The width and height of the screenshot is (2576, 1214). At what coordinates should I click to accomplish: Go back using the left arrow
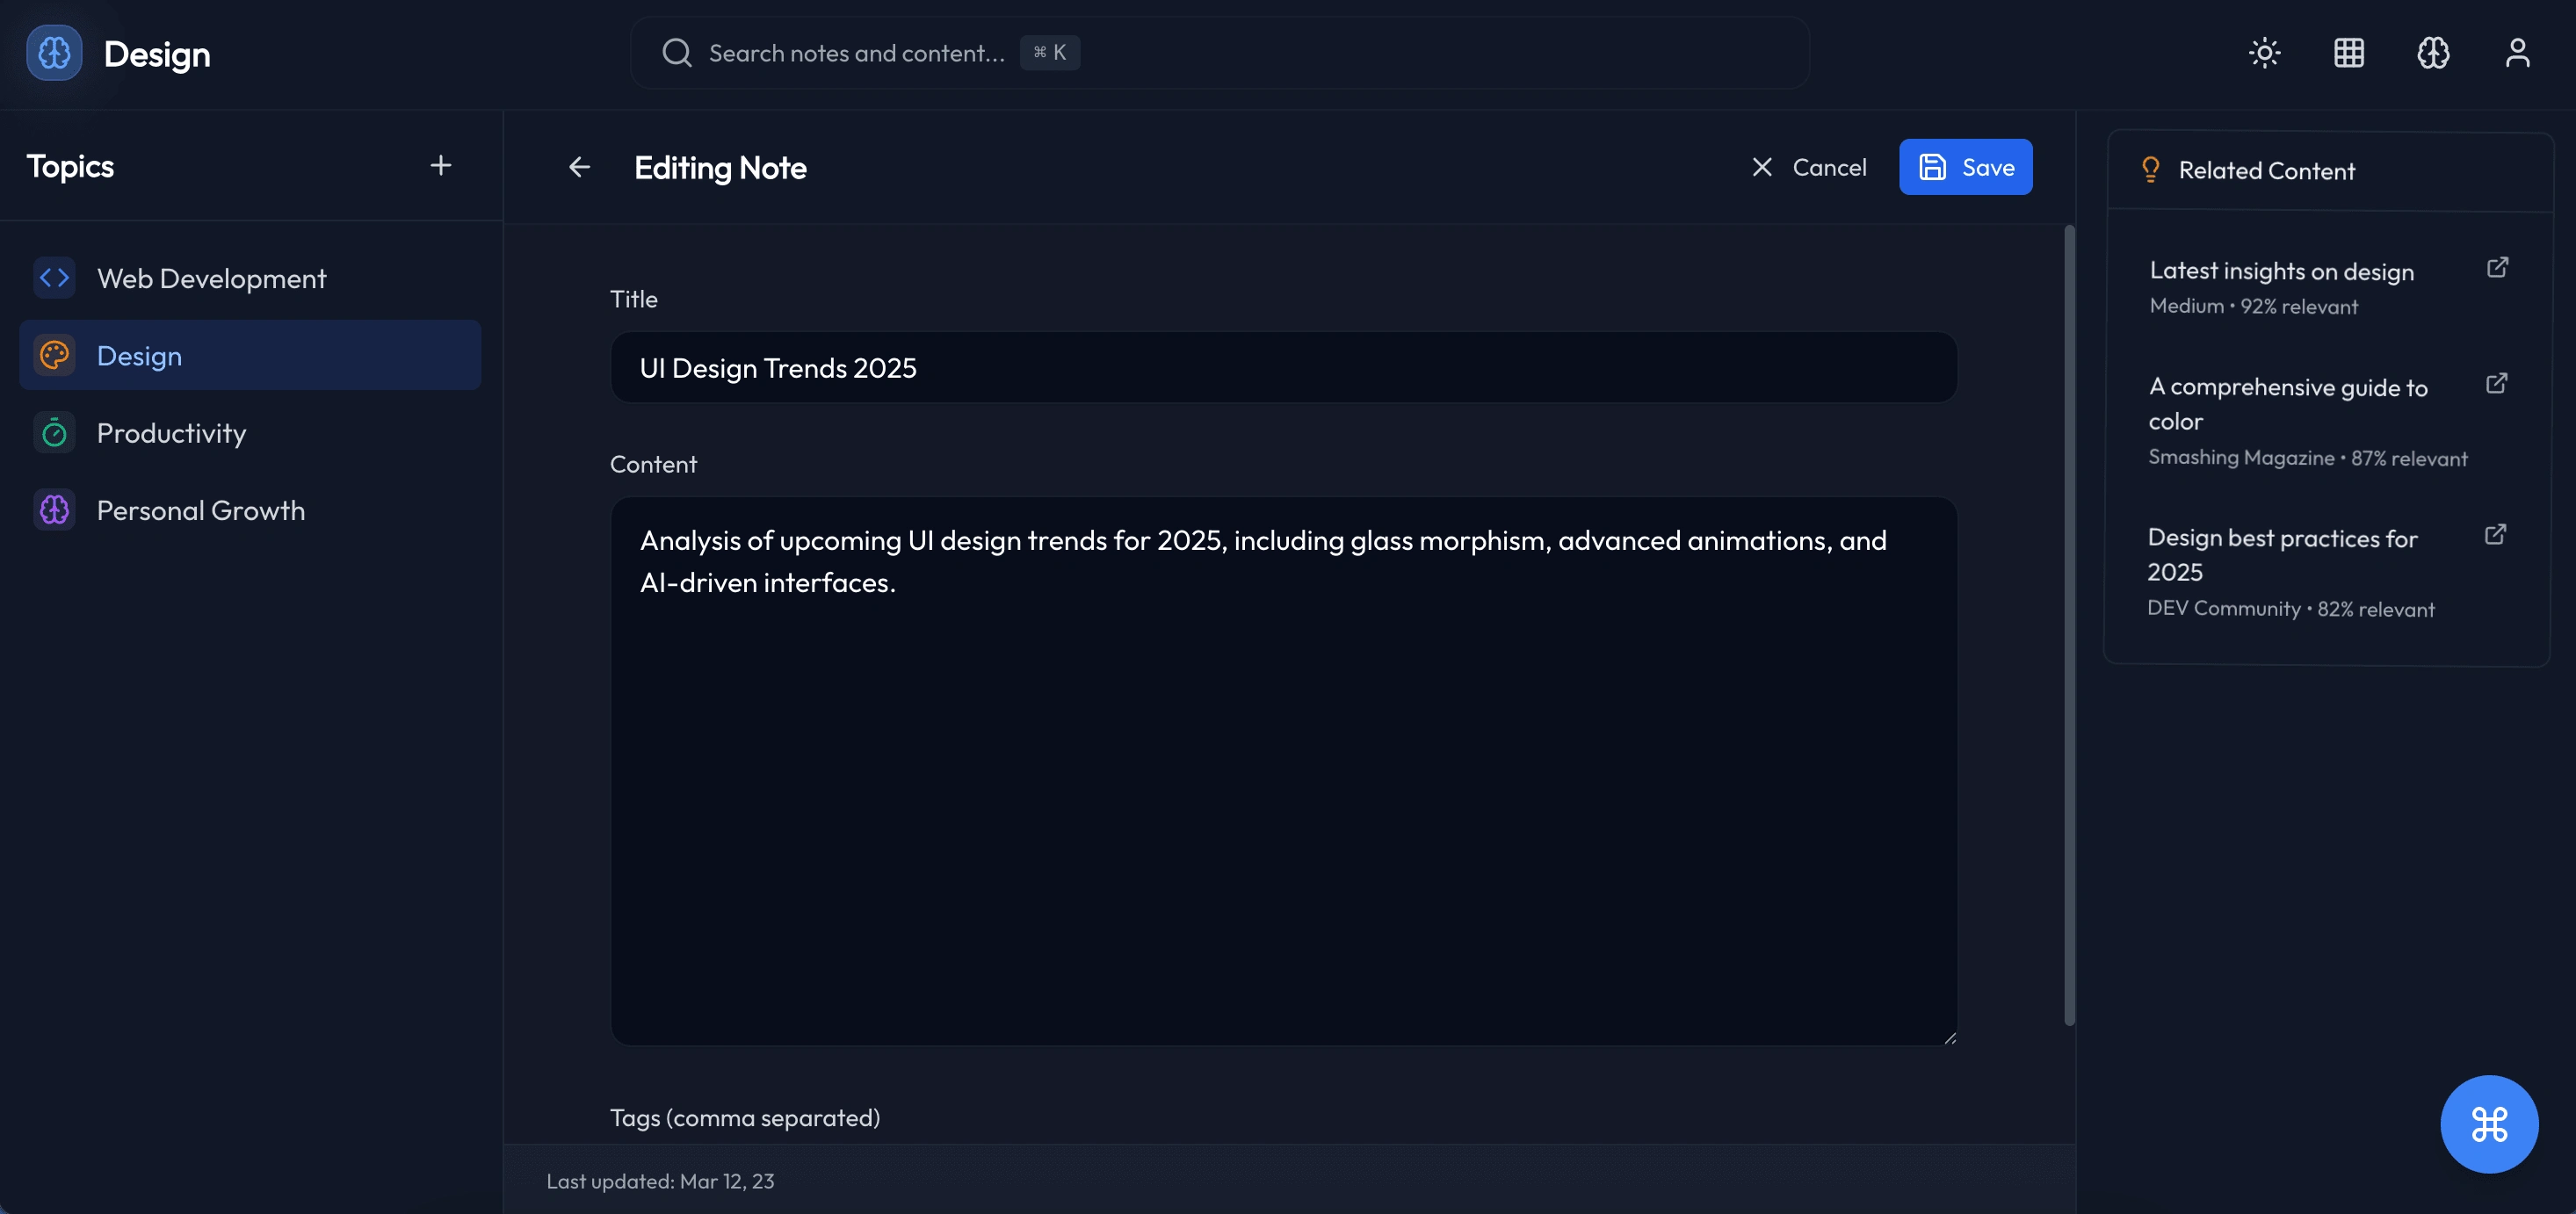579,167
